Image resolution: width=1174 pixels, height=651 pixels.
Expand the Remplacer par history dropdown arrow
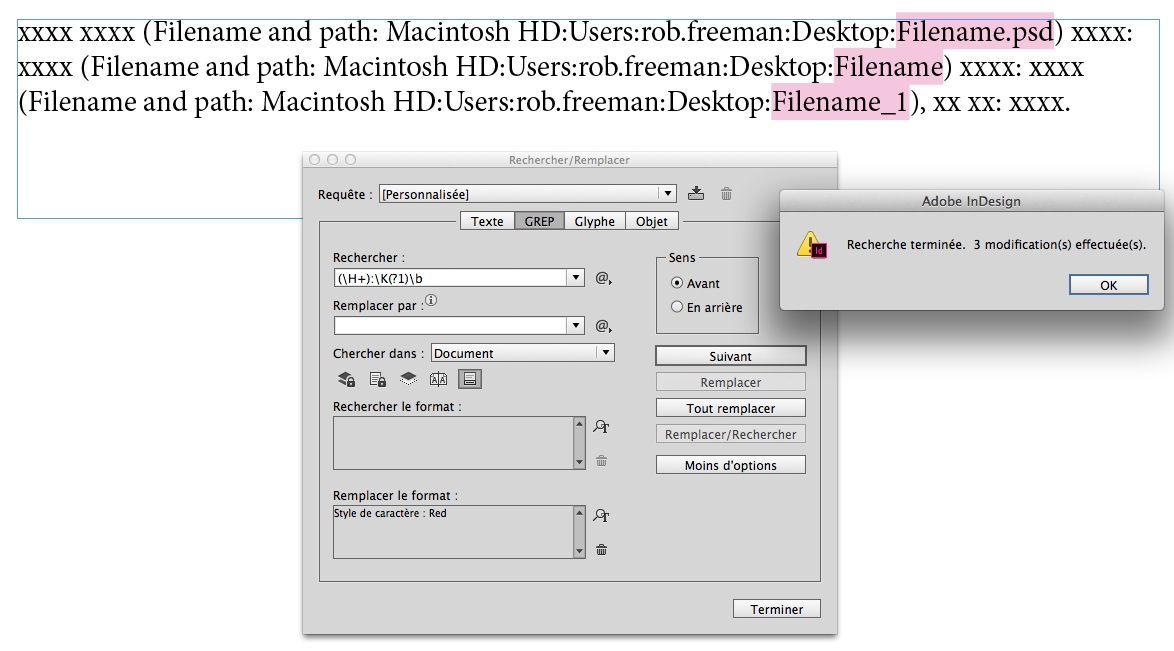point(575,325)
